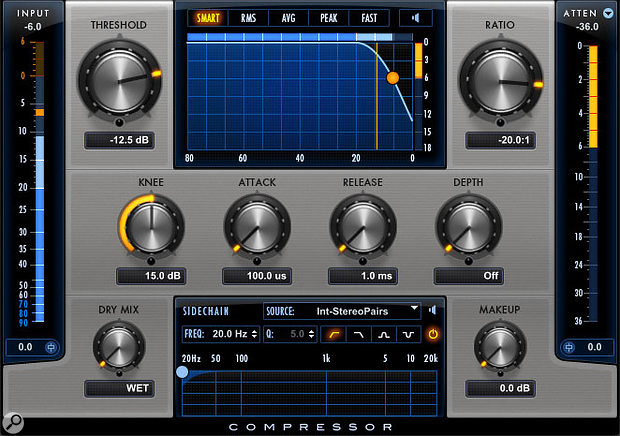620x436 pixels.
Task: Click the RATIO knob
Action: pyautogui.click(x=500, y=81)
